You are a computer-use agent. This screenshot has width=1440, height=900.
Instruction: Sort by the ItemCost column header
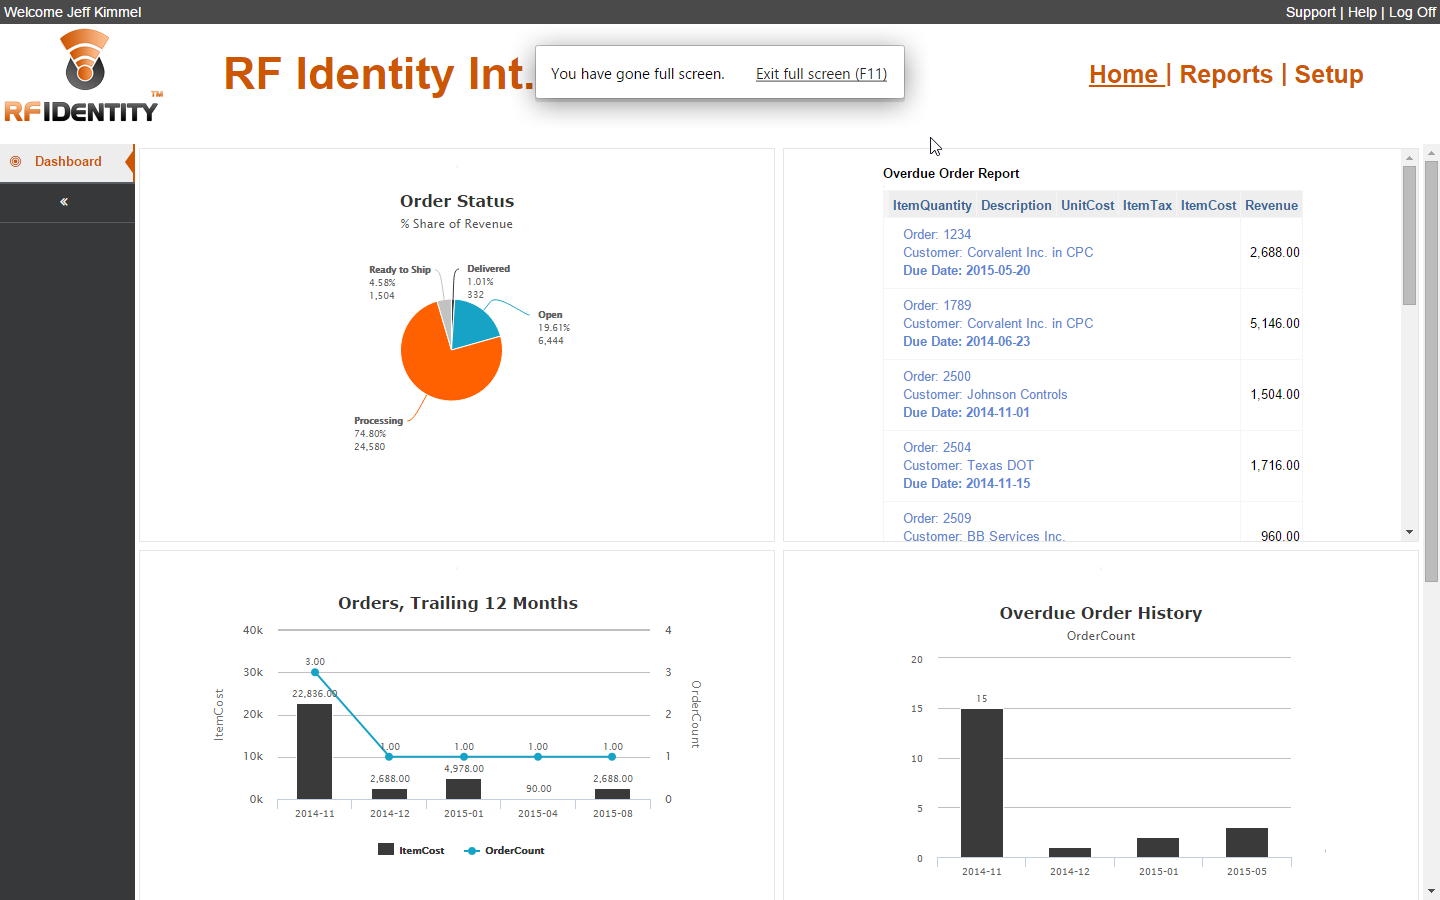1208,205
